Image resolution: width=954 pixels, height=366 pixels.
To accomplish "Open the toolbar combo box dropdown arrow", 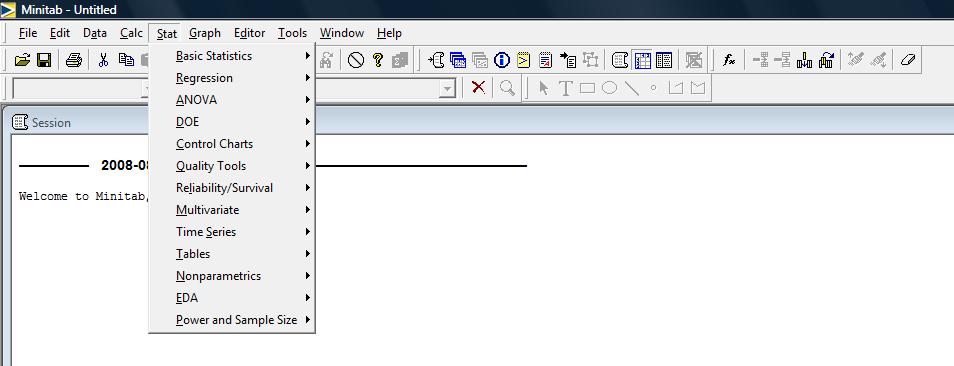I will (448, 89).
